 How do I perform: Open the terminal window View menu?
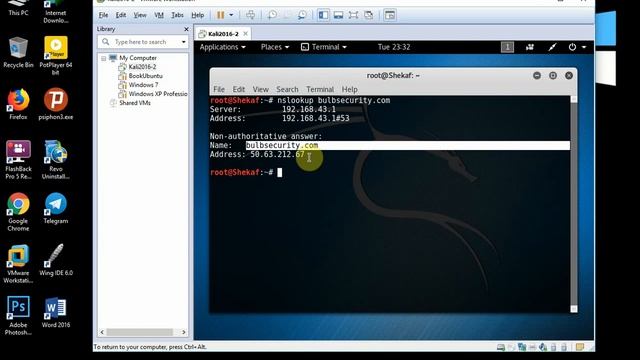[x=260, y=89]
